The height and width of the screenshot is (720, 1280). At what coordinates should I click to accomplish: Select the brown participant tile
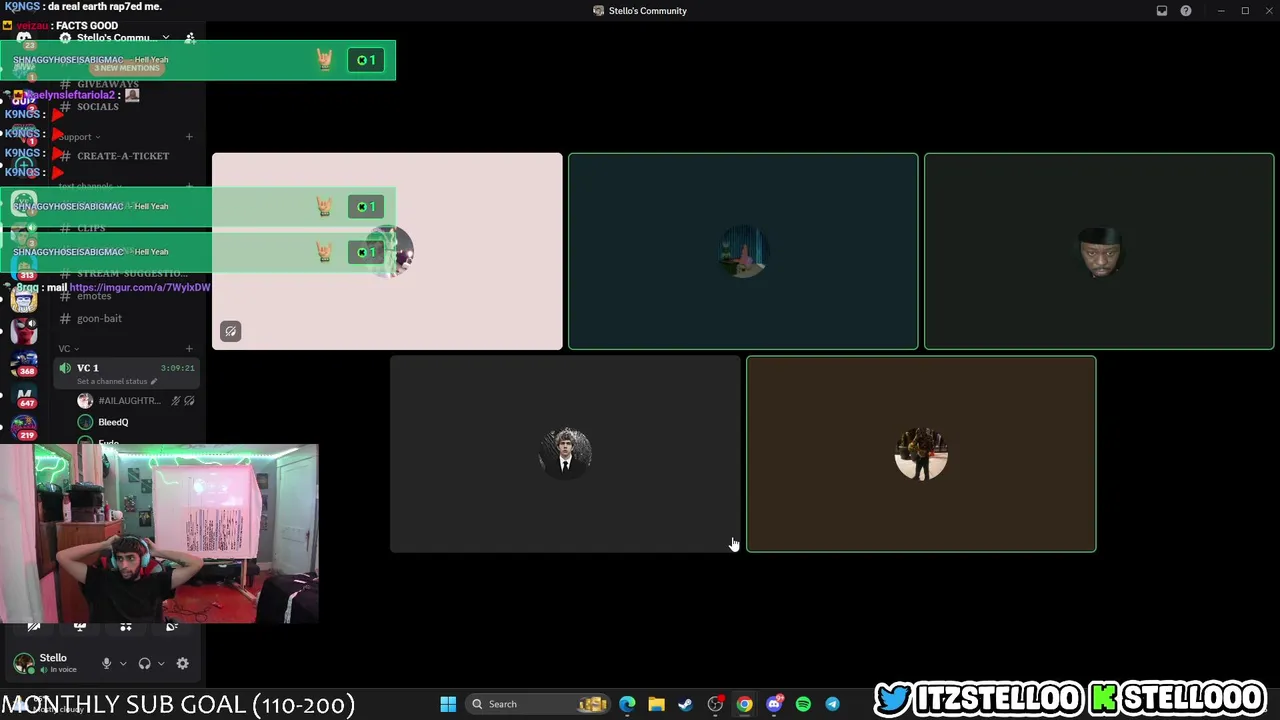921,454
